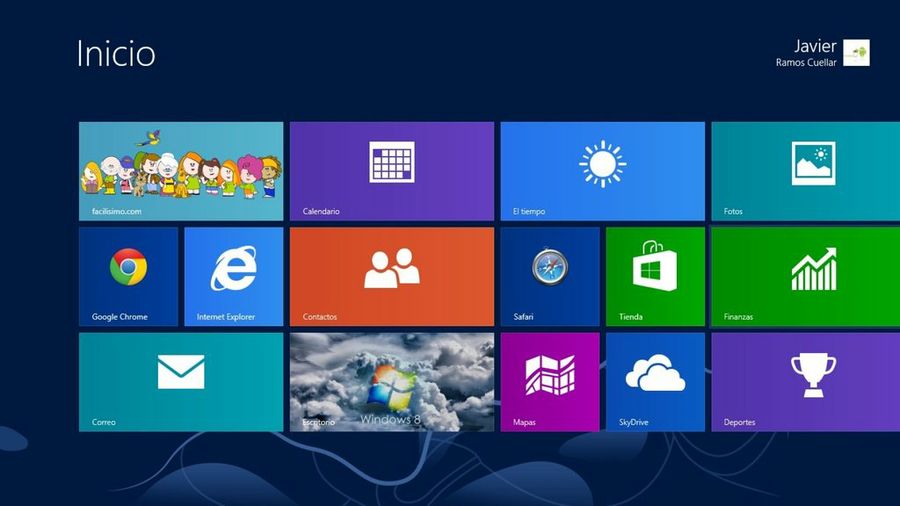Open the Finanzas chart tile

pyautogui.click(x=805, y=276)
